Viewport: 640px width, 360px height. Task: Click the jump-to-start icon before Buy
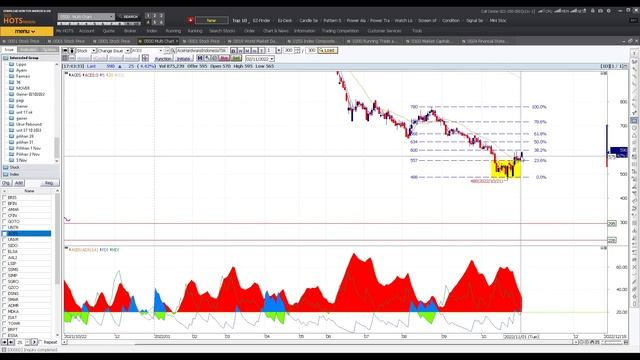(200, 58)
